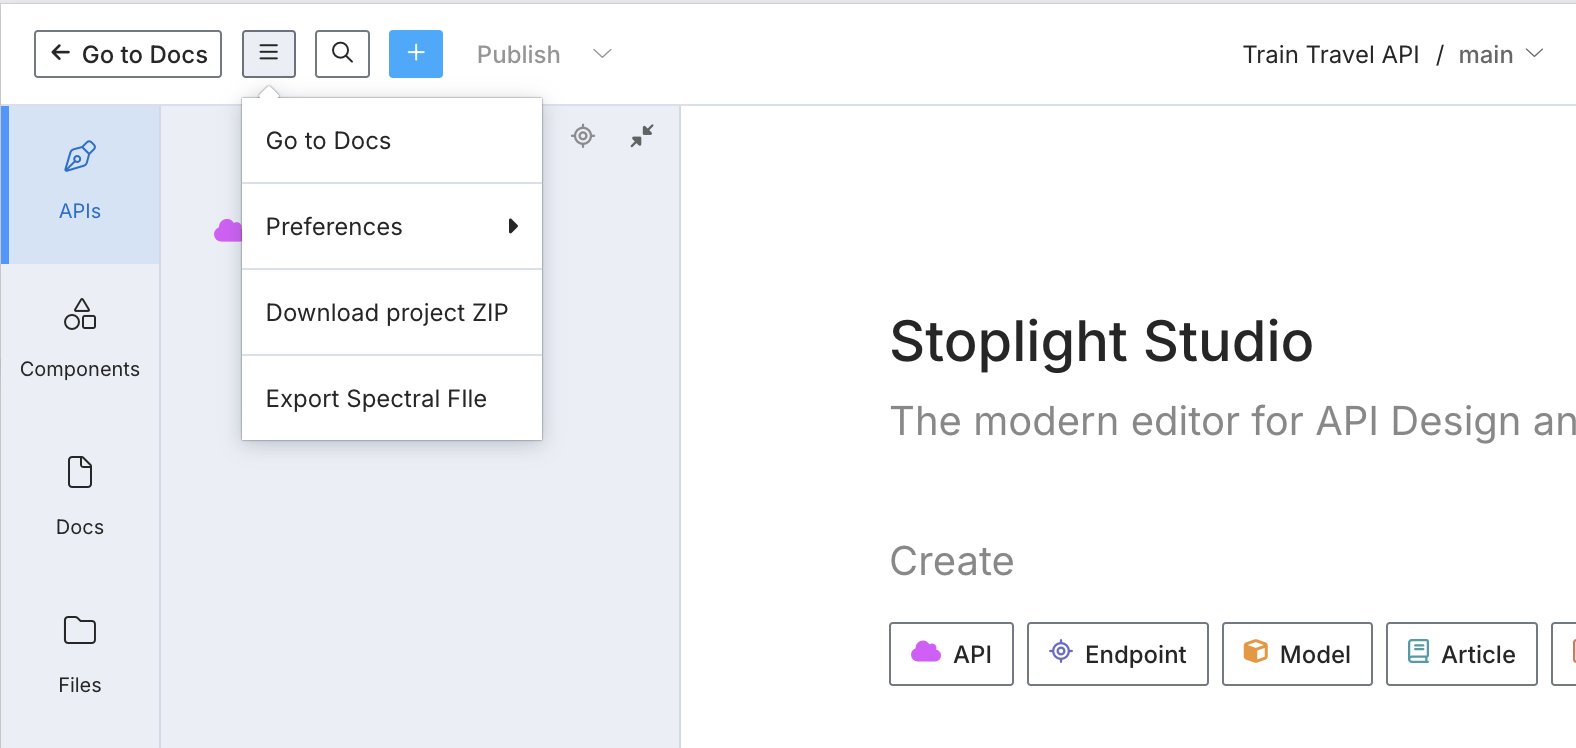This screenshot has height=748, width=1576.
Task: Open the Files sidebar panel
Action: pos(80,655)
